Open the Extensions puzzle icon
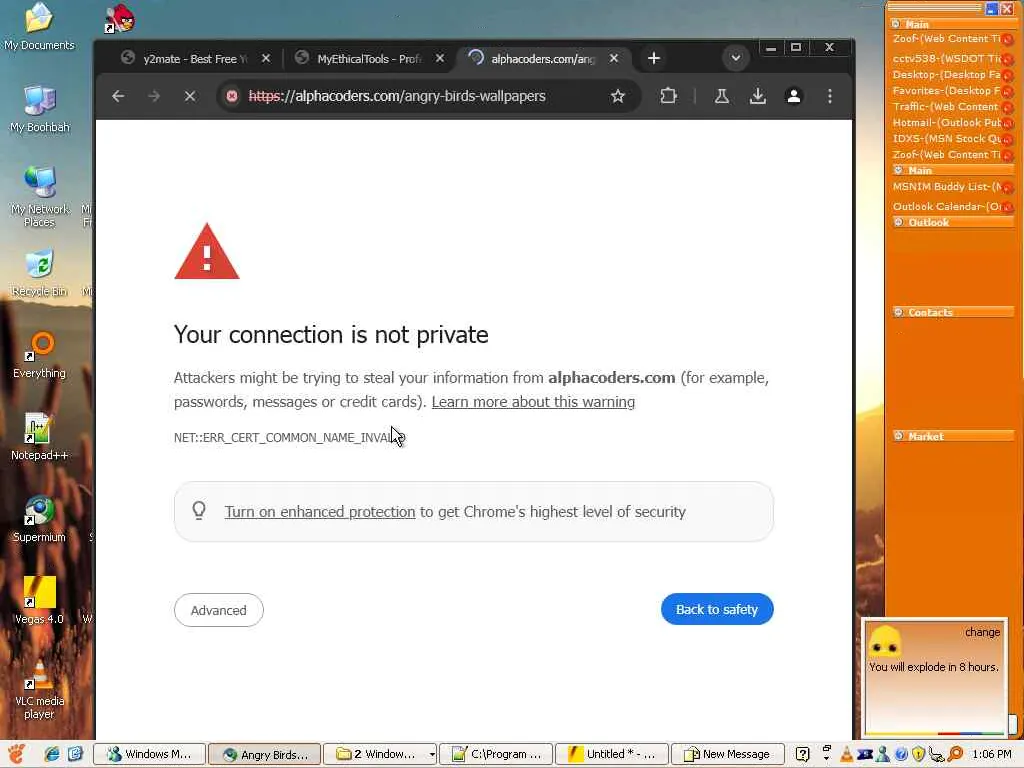The image size is (1024, 768). pyautogui.click(x=668, y=97)
